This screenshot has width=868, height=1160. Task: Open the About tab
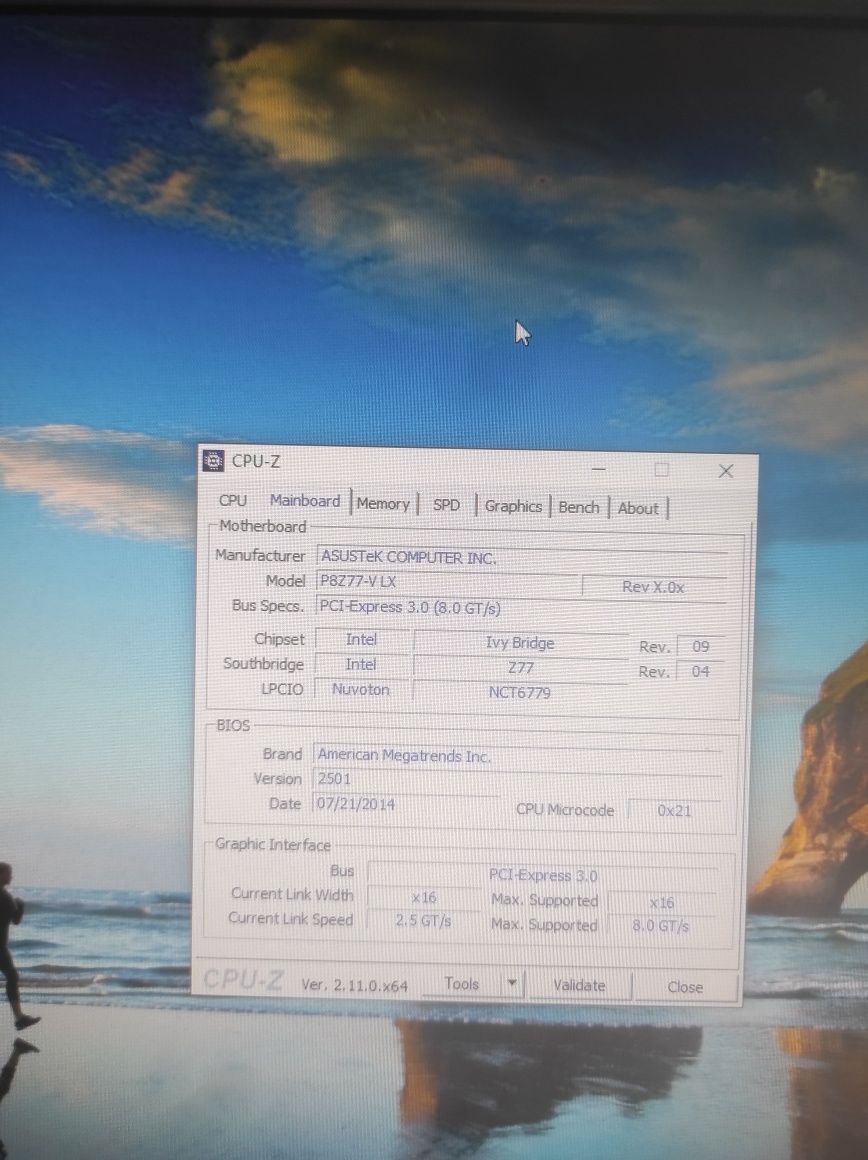[638, 508]
